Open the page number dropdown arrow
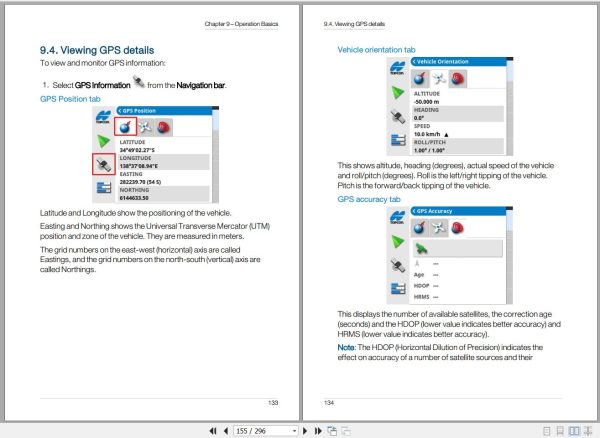 pyautogui.click(x=294, y=431)
